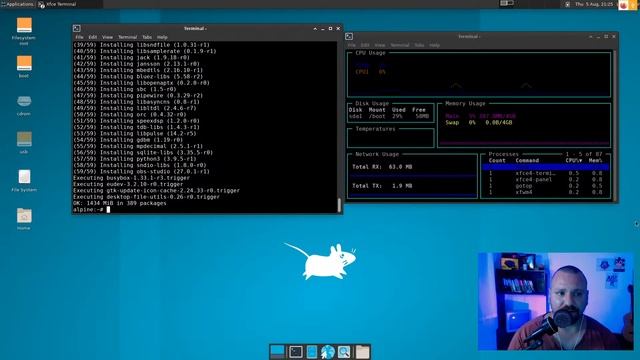Screen dimensions: 640x360
Task: Select the cdrom desktop icon
Action: (24, 104)
